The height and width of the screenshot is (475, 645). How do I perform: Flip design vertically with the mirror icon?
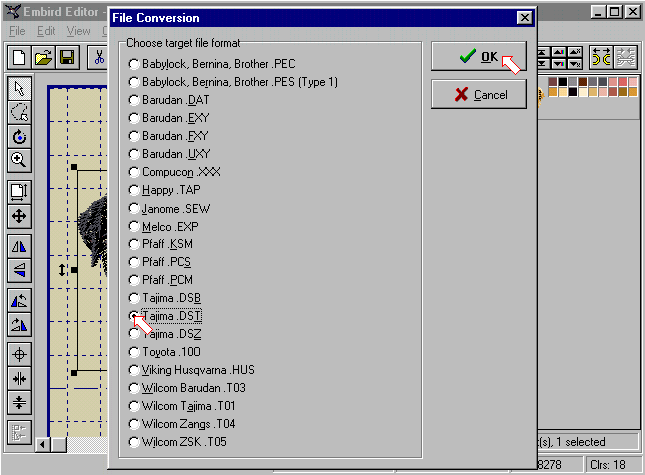coord(19,271)
